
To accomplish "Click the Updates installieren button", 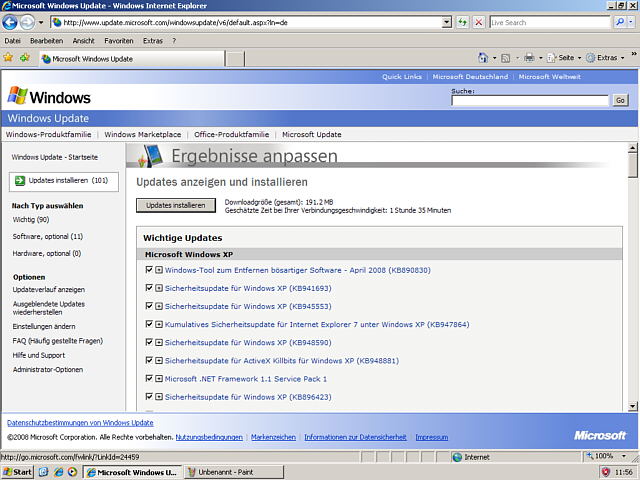I will [176, 205].
